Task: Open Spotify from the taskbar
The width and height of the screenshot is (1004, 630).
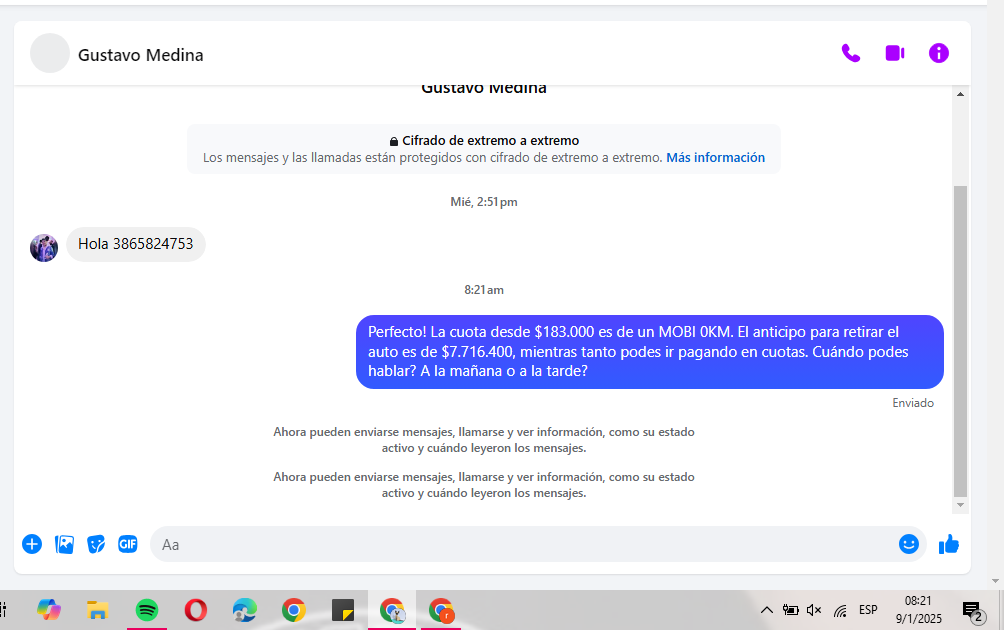Action: [x=147, y=610]
